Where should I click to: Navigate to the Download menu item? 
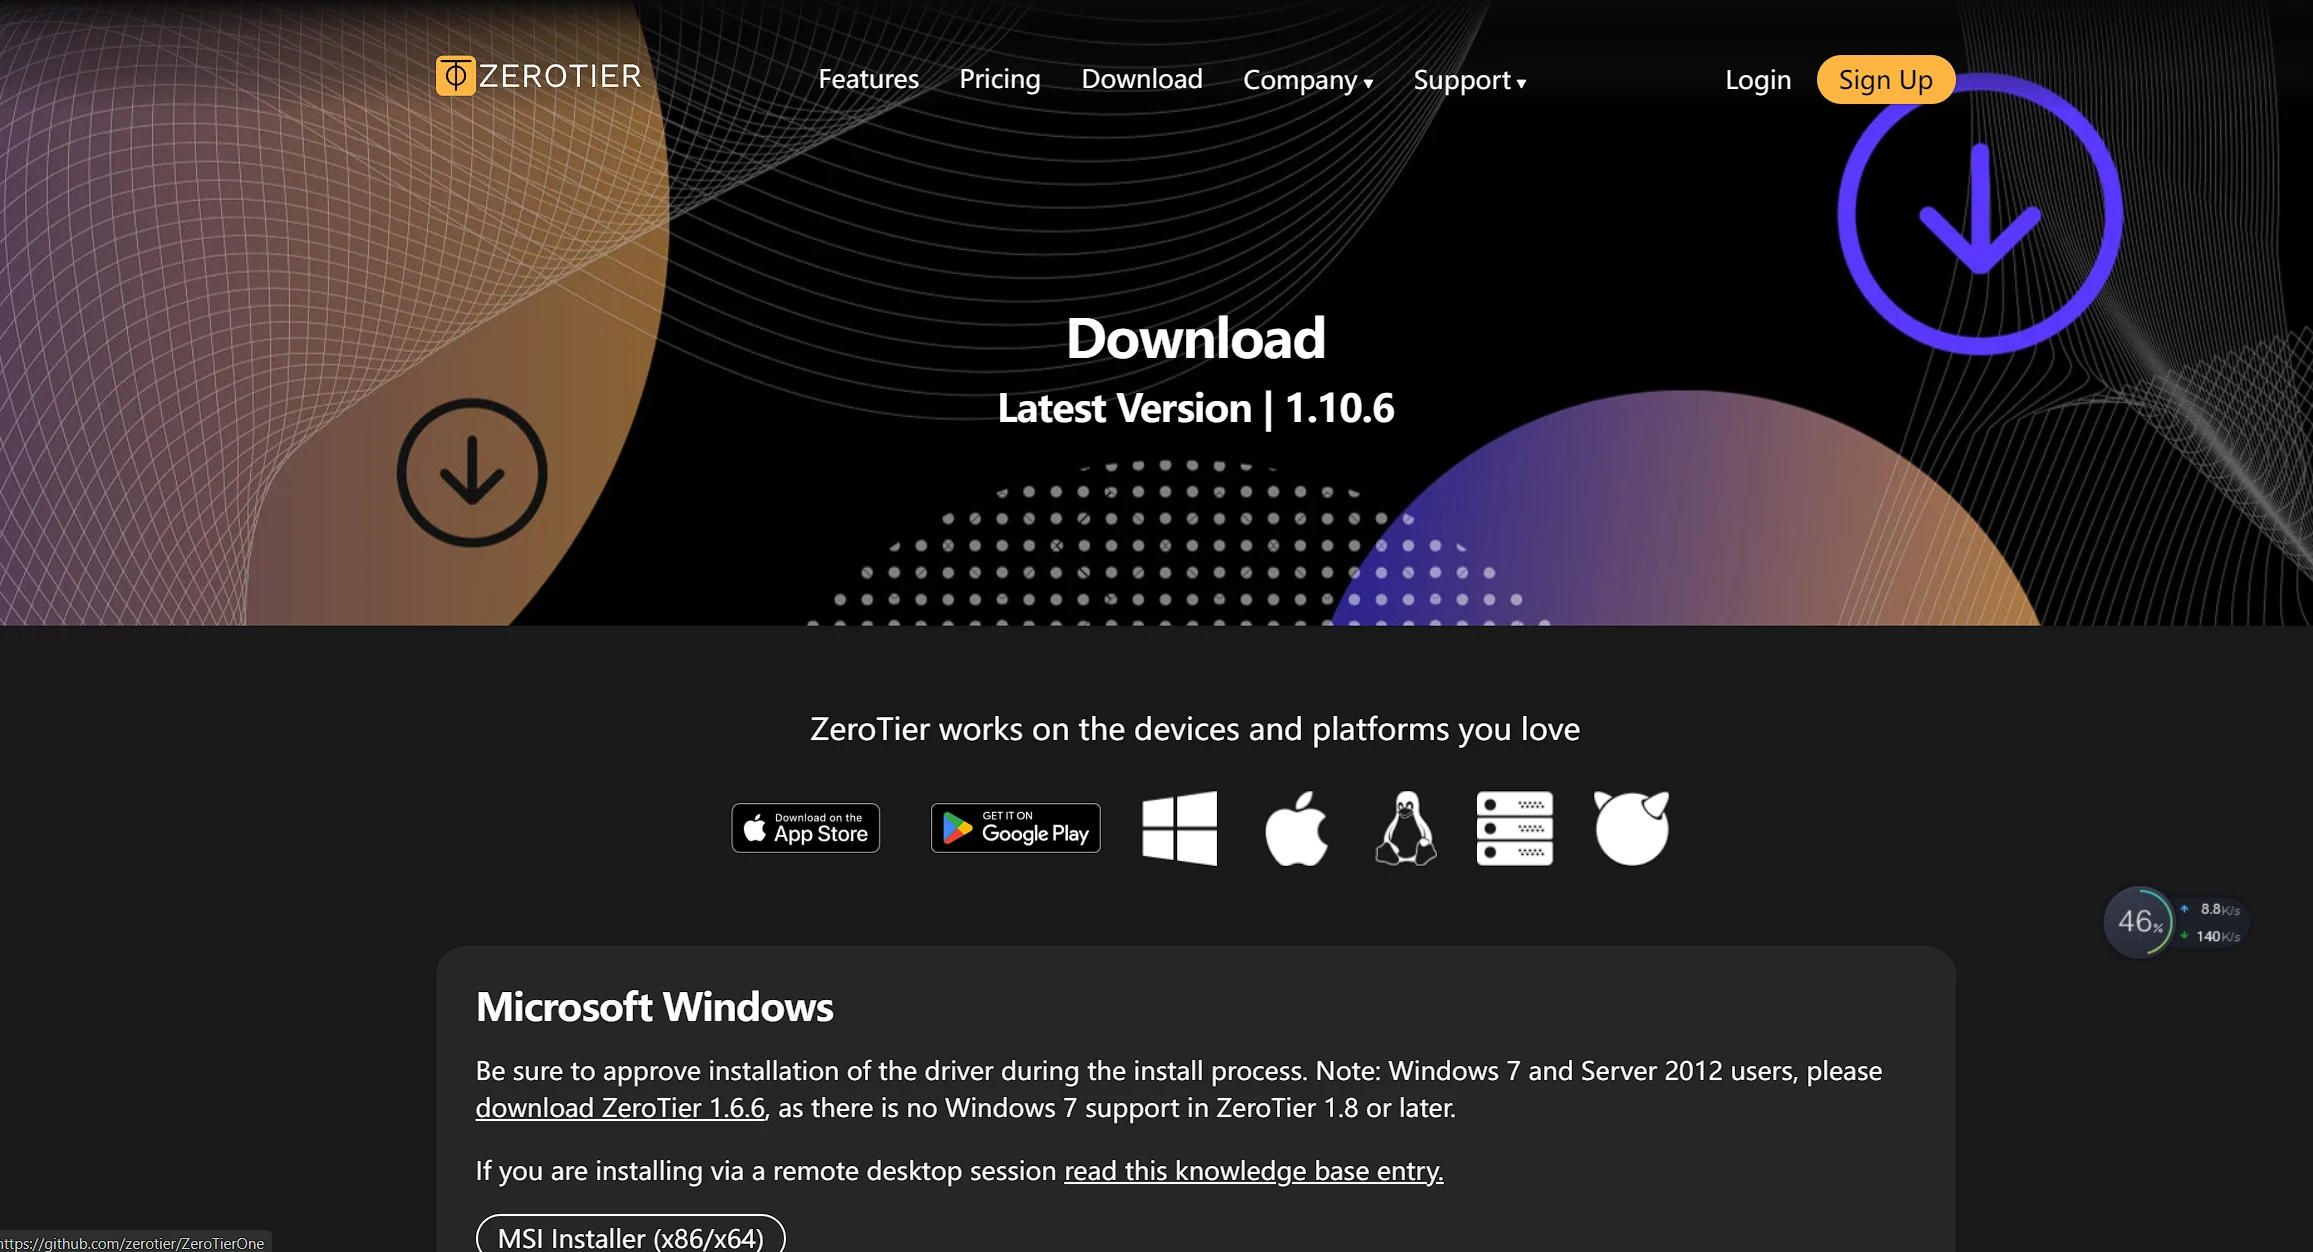[x=1142, y=79]
